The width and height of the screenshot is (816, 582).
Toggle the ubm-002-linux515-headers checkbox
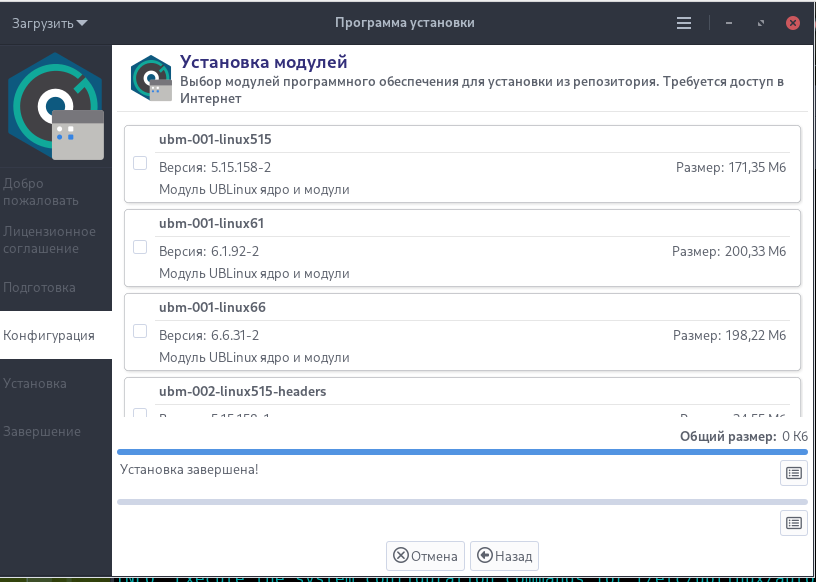[140, 413]
